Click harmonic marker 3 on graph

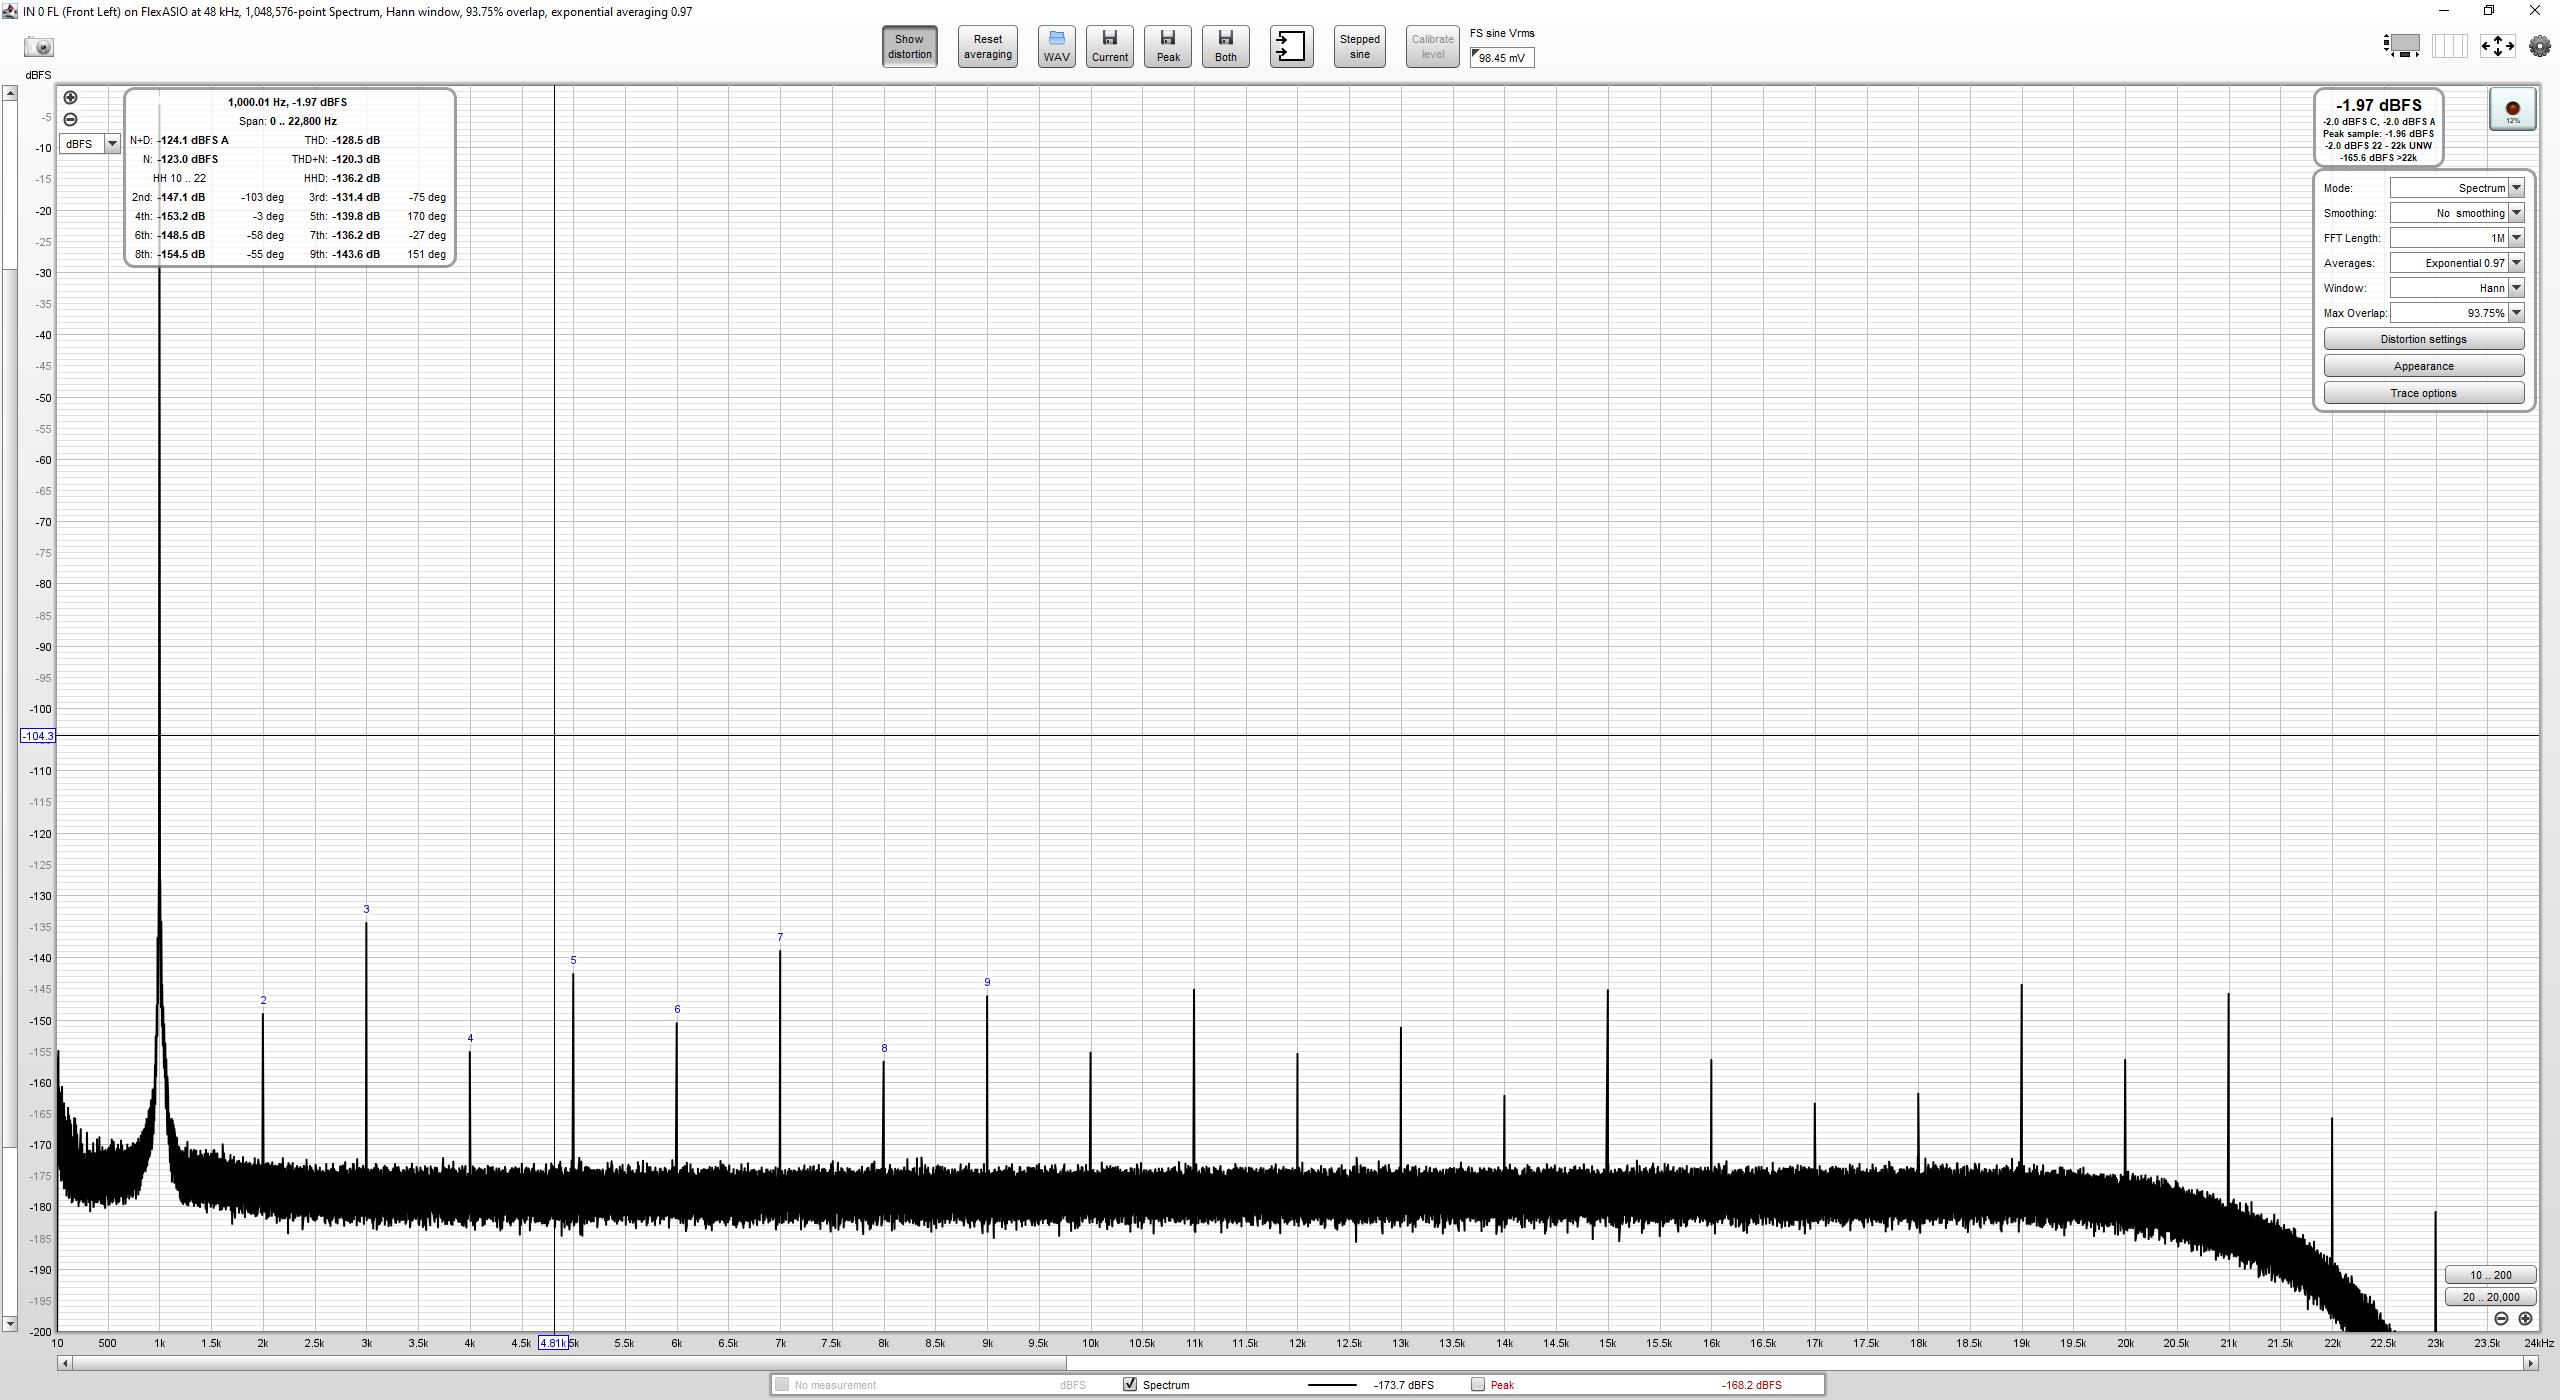pyautogui.click(x=367, y=909)
